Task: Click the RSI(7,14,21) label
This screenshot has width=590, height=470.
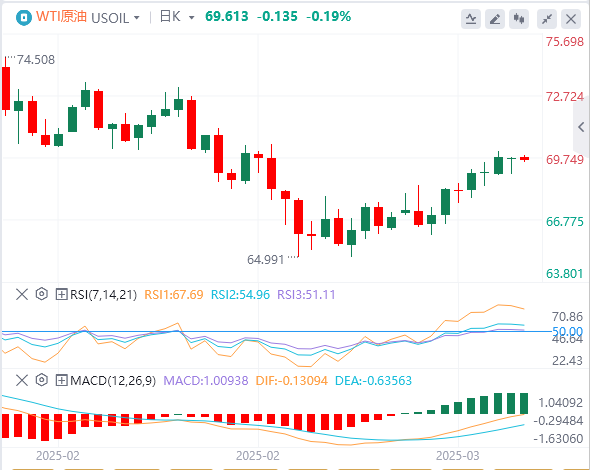Action: tap(103, 294)
